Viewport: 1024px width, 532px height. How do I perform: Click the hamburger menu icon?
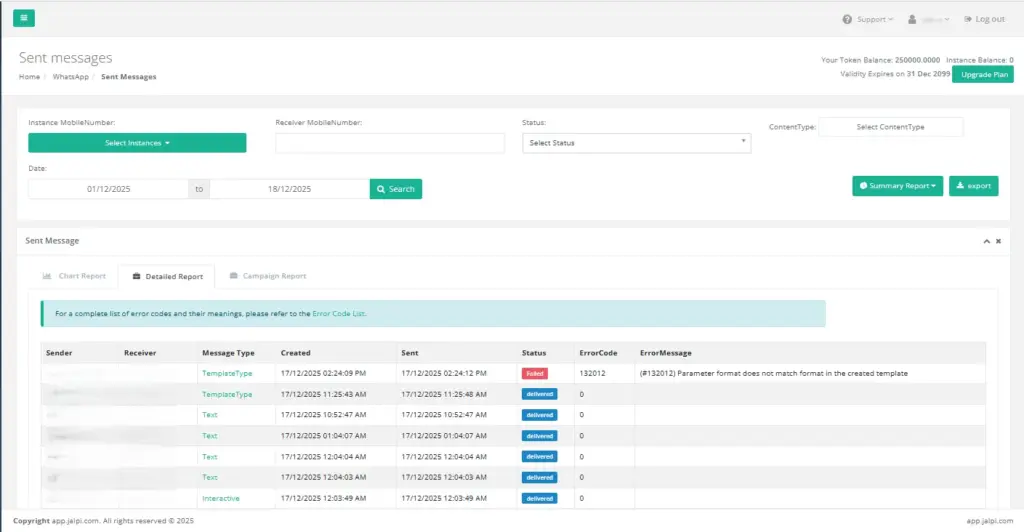click(24, 18)
